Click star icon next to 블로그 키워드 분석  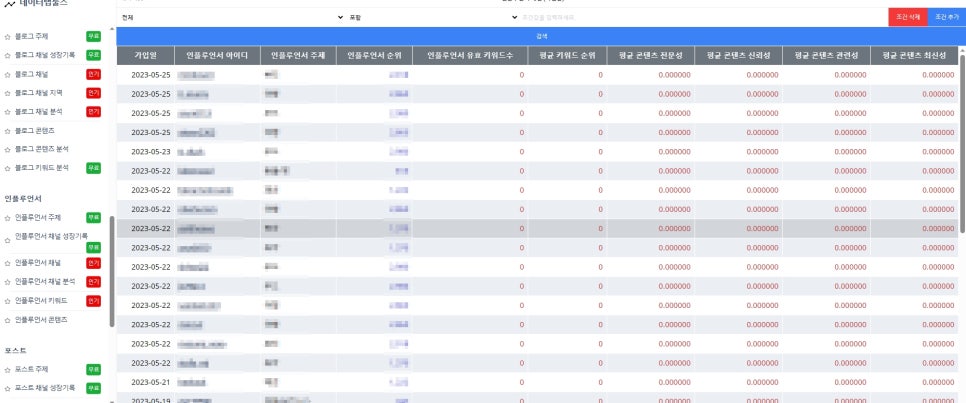tap(8, 168)
